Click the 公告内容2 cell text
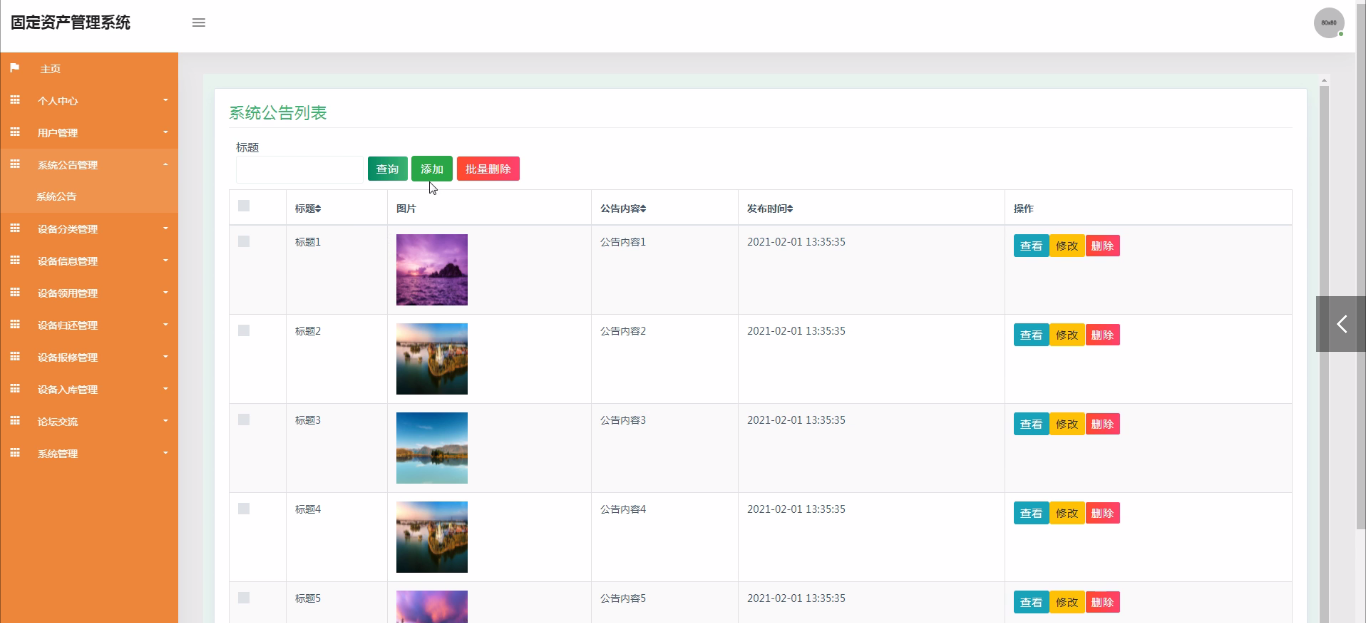This screenshot has height=623, width=1366. click(x=623, y=332)
